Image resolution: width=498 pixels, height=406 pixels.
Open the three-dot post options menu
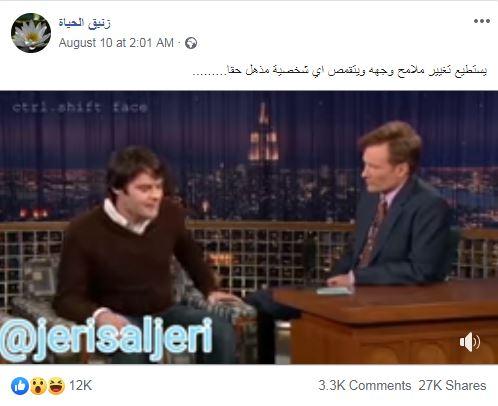[x=482, y=21]
